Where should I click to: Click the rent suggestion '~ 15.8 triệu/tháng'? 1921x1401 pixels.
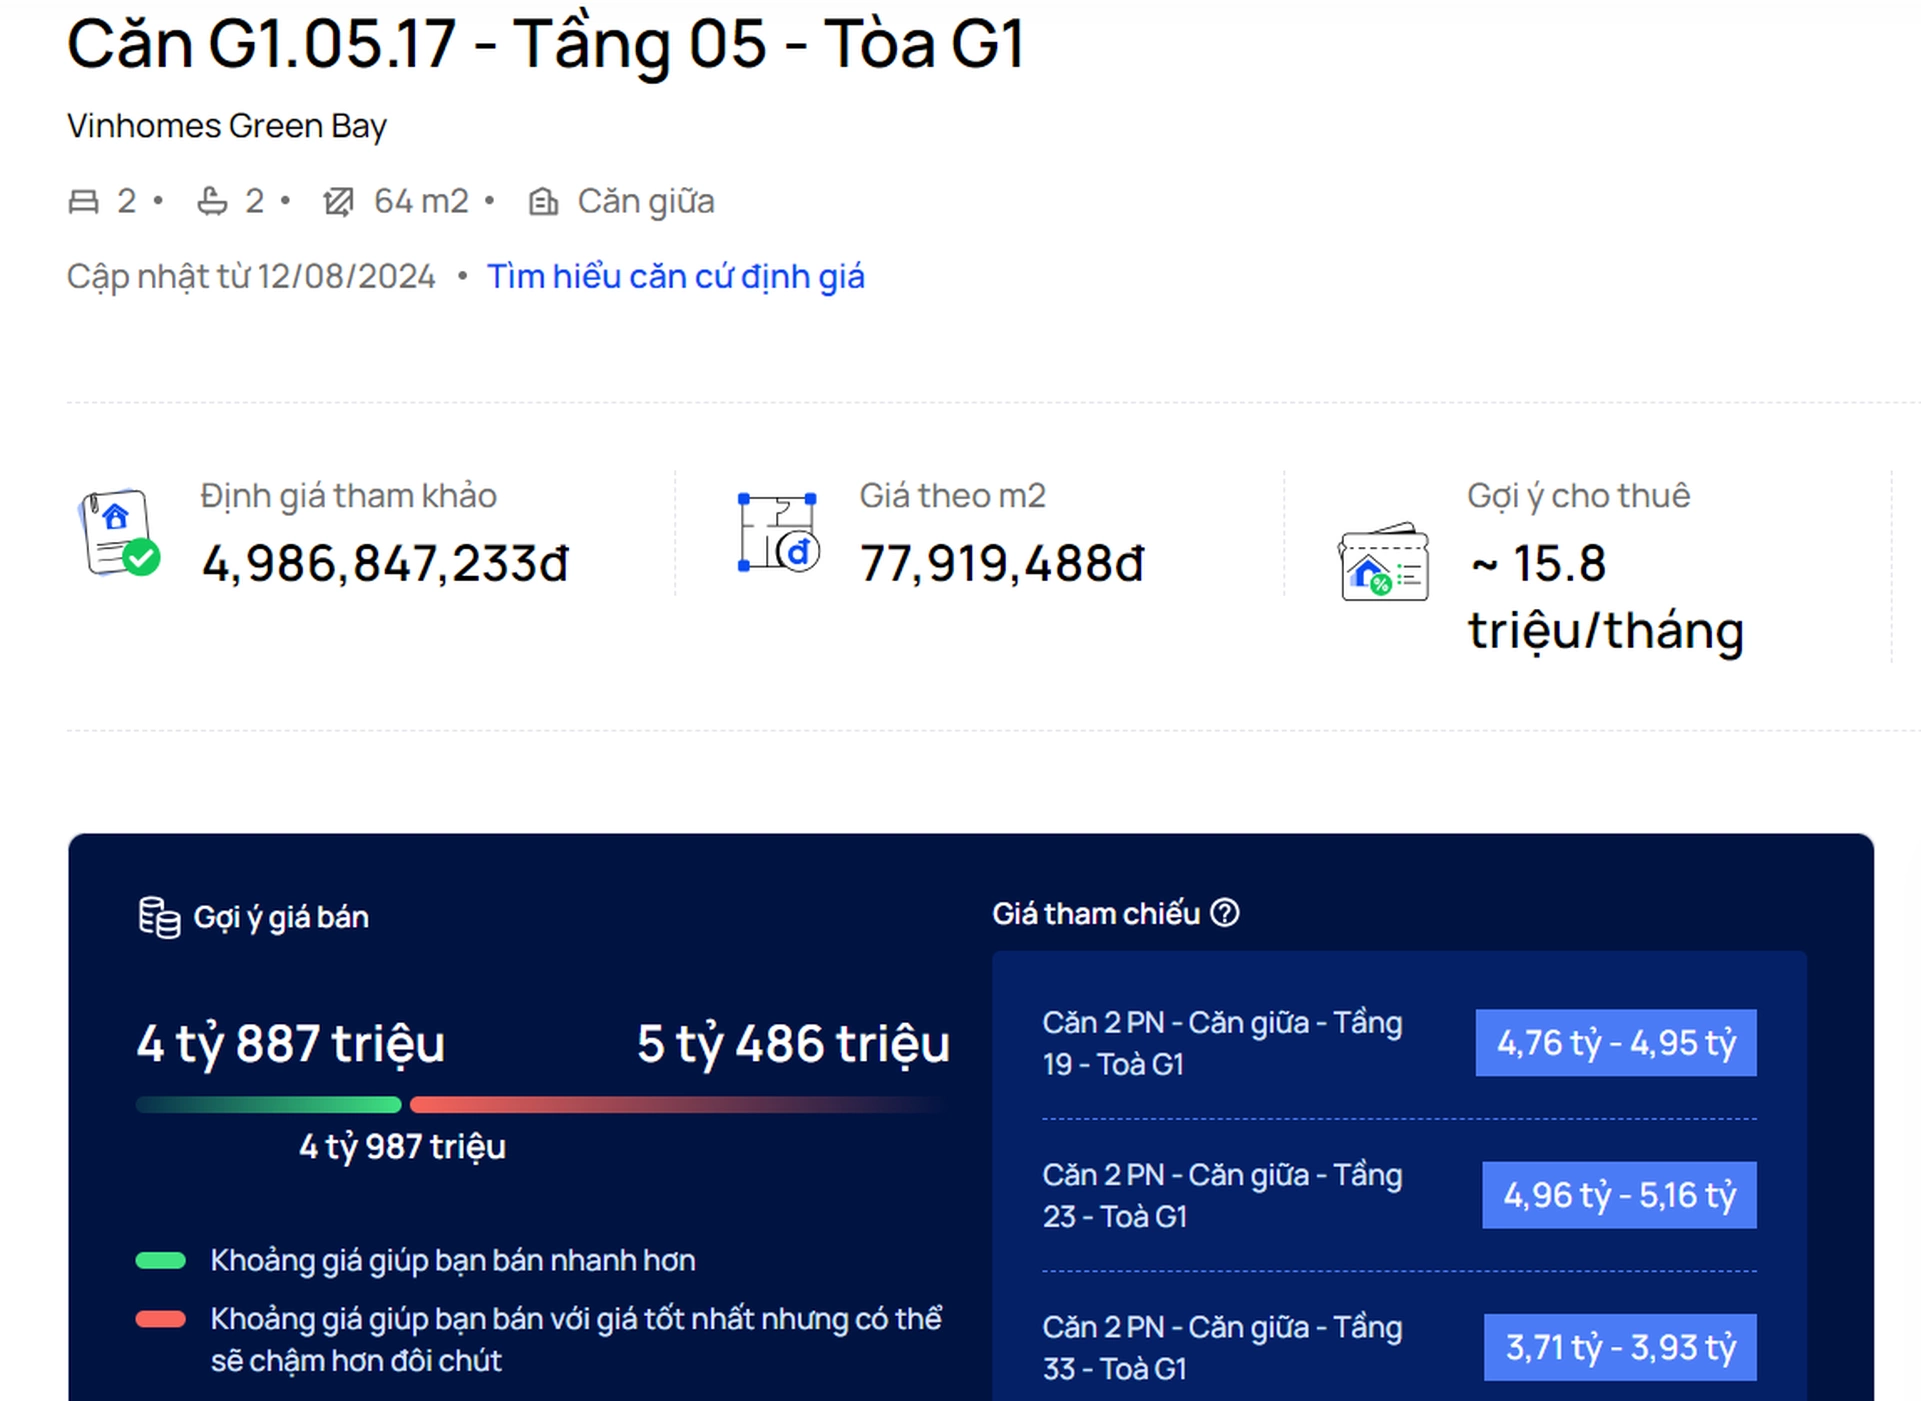coord(1606,597)
